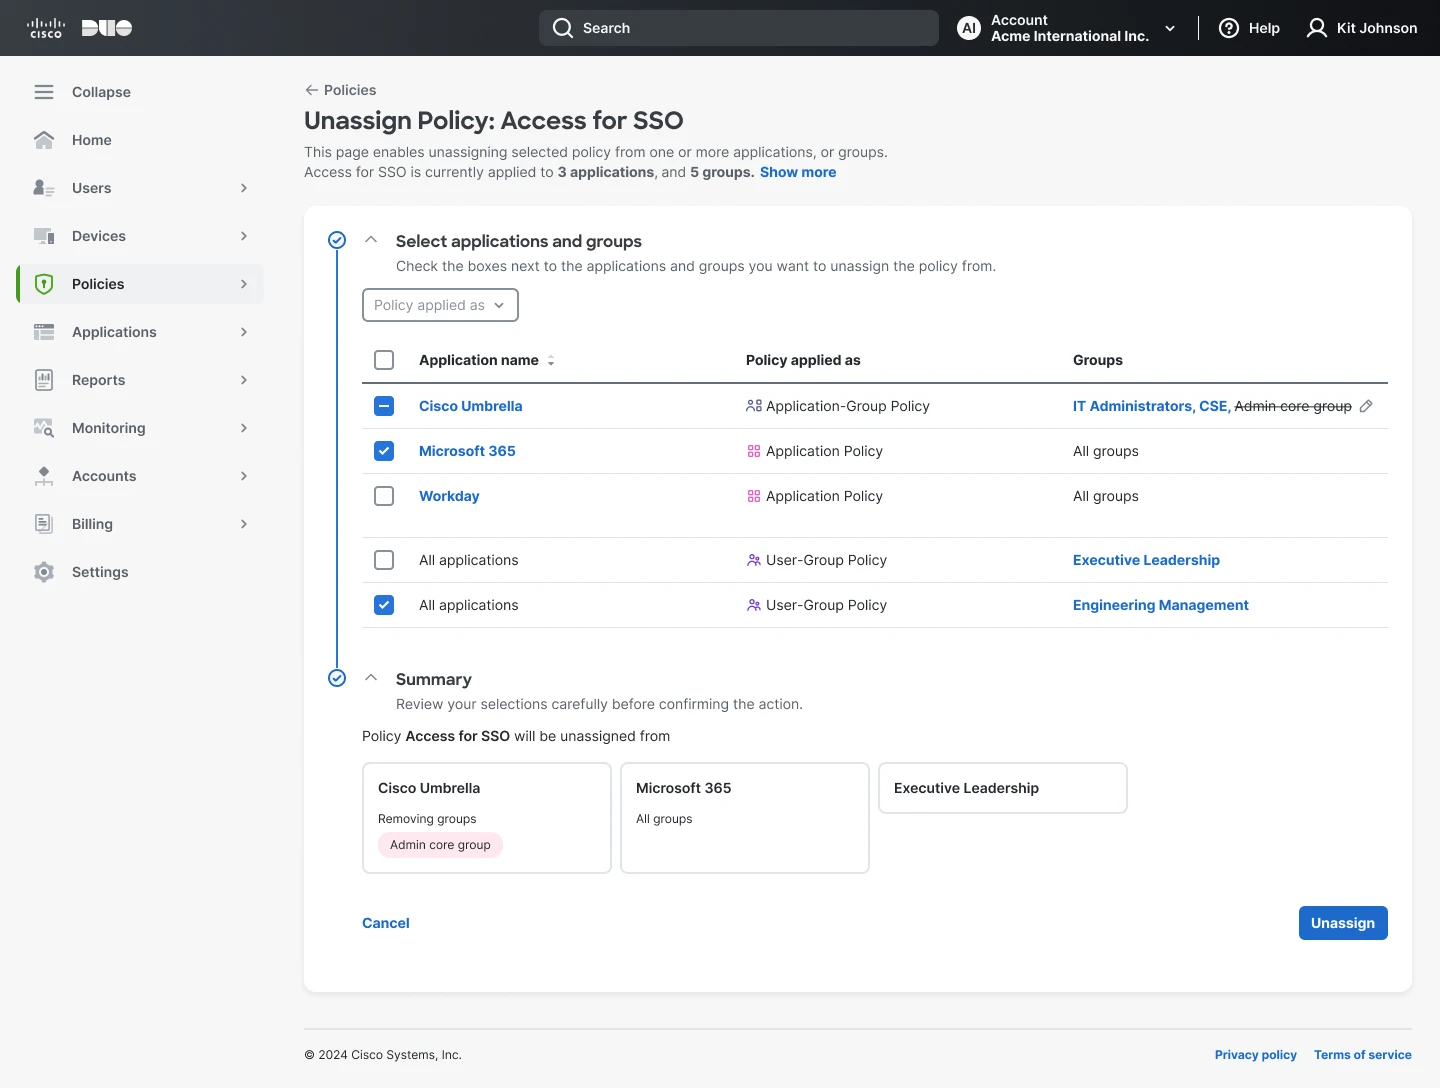Open the Home section in the sidebar
The height and width of the screenshot is (1088, 1440).
click(90, 140)
